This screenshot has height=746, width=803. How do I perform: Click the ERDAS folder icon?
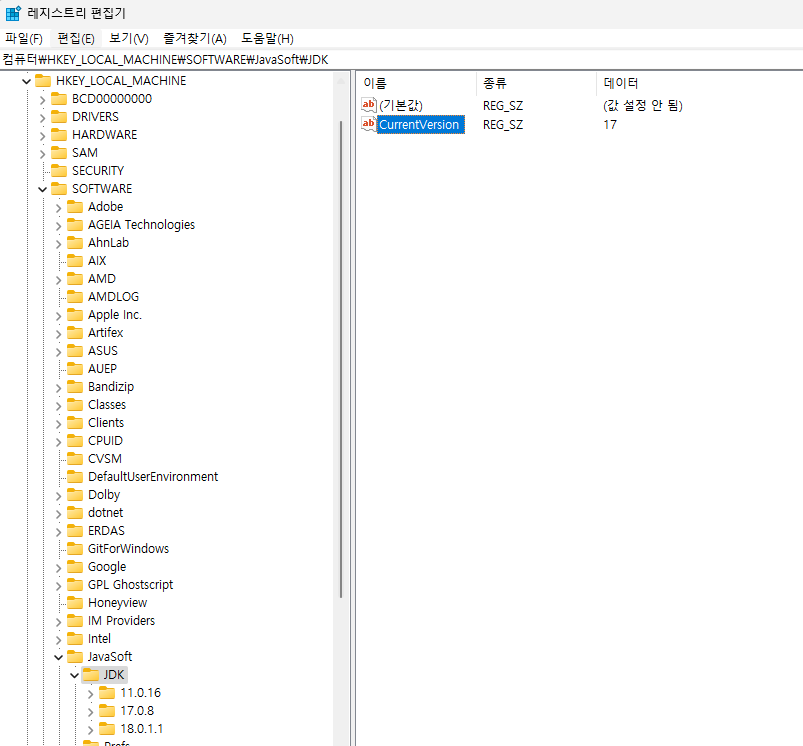pos(75,530)
